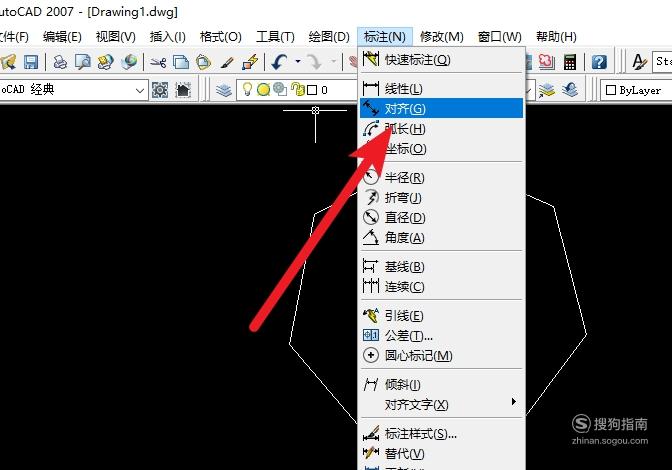Image resolution: width=672 pixels, height=470 pixels.
Task: Toggle layer 0 viewport freeze icon
Action: 280,89
